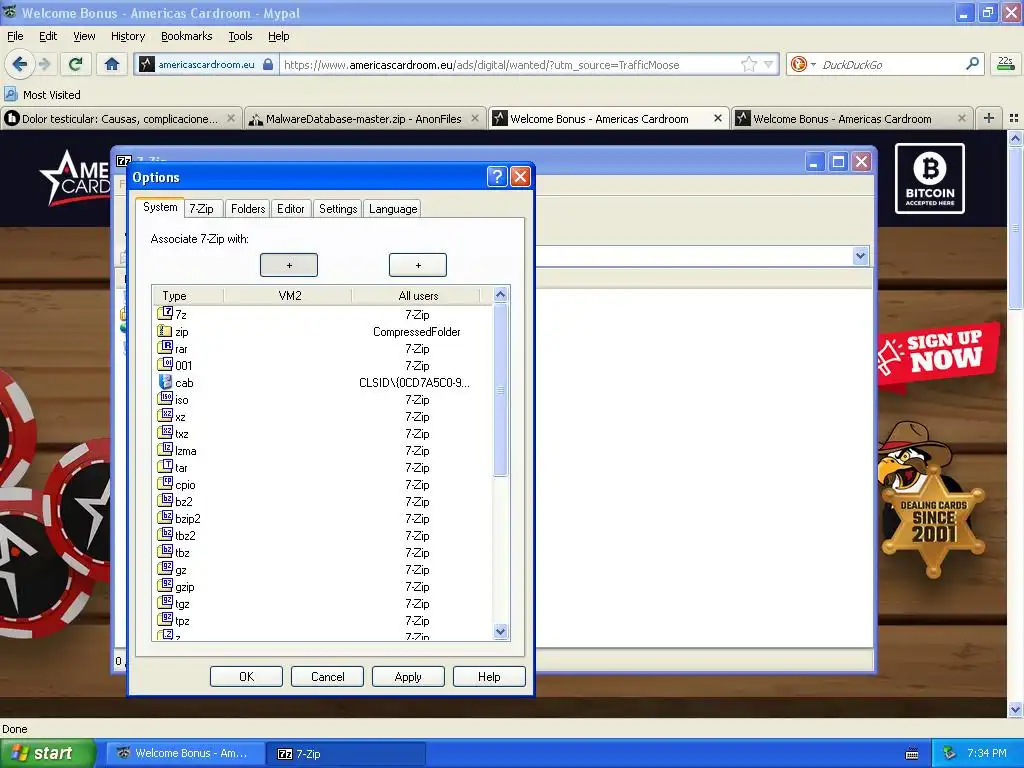Viewport: 1024px width, 768px height.
Task: Switch to the 7-Zip options tab
Action: pos(201,209)
